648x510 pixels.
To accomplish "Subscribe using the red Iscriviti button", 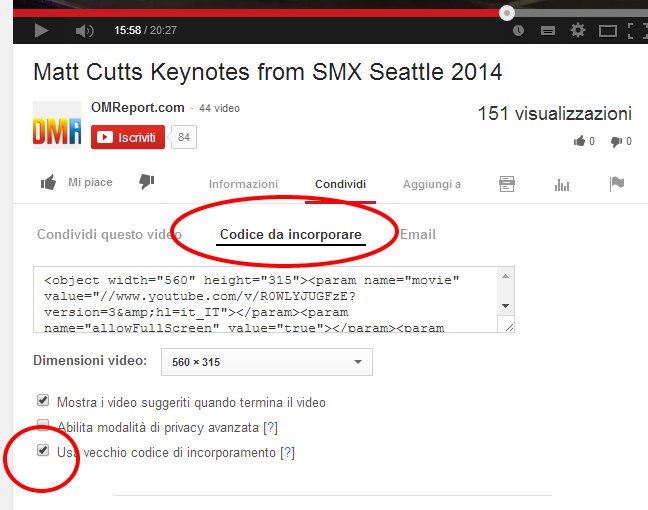I will pos(128,137).
